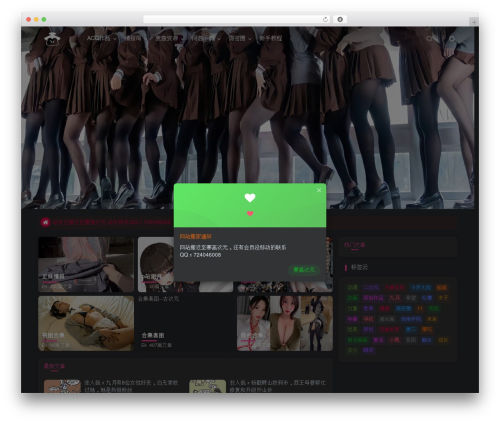This screenshot has width=500, height=423.
Task: Open the second latest article title link
Action: [x=278, y=386]
